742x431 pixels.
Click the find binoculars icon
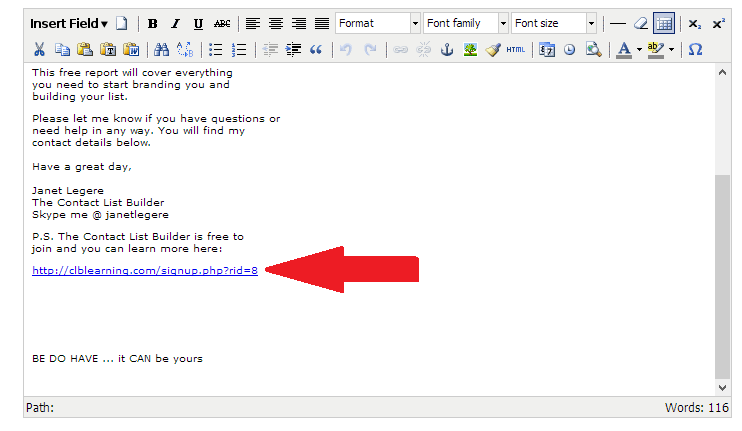coord(162,49)
